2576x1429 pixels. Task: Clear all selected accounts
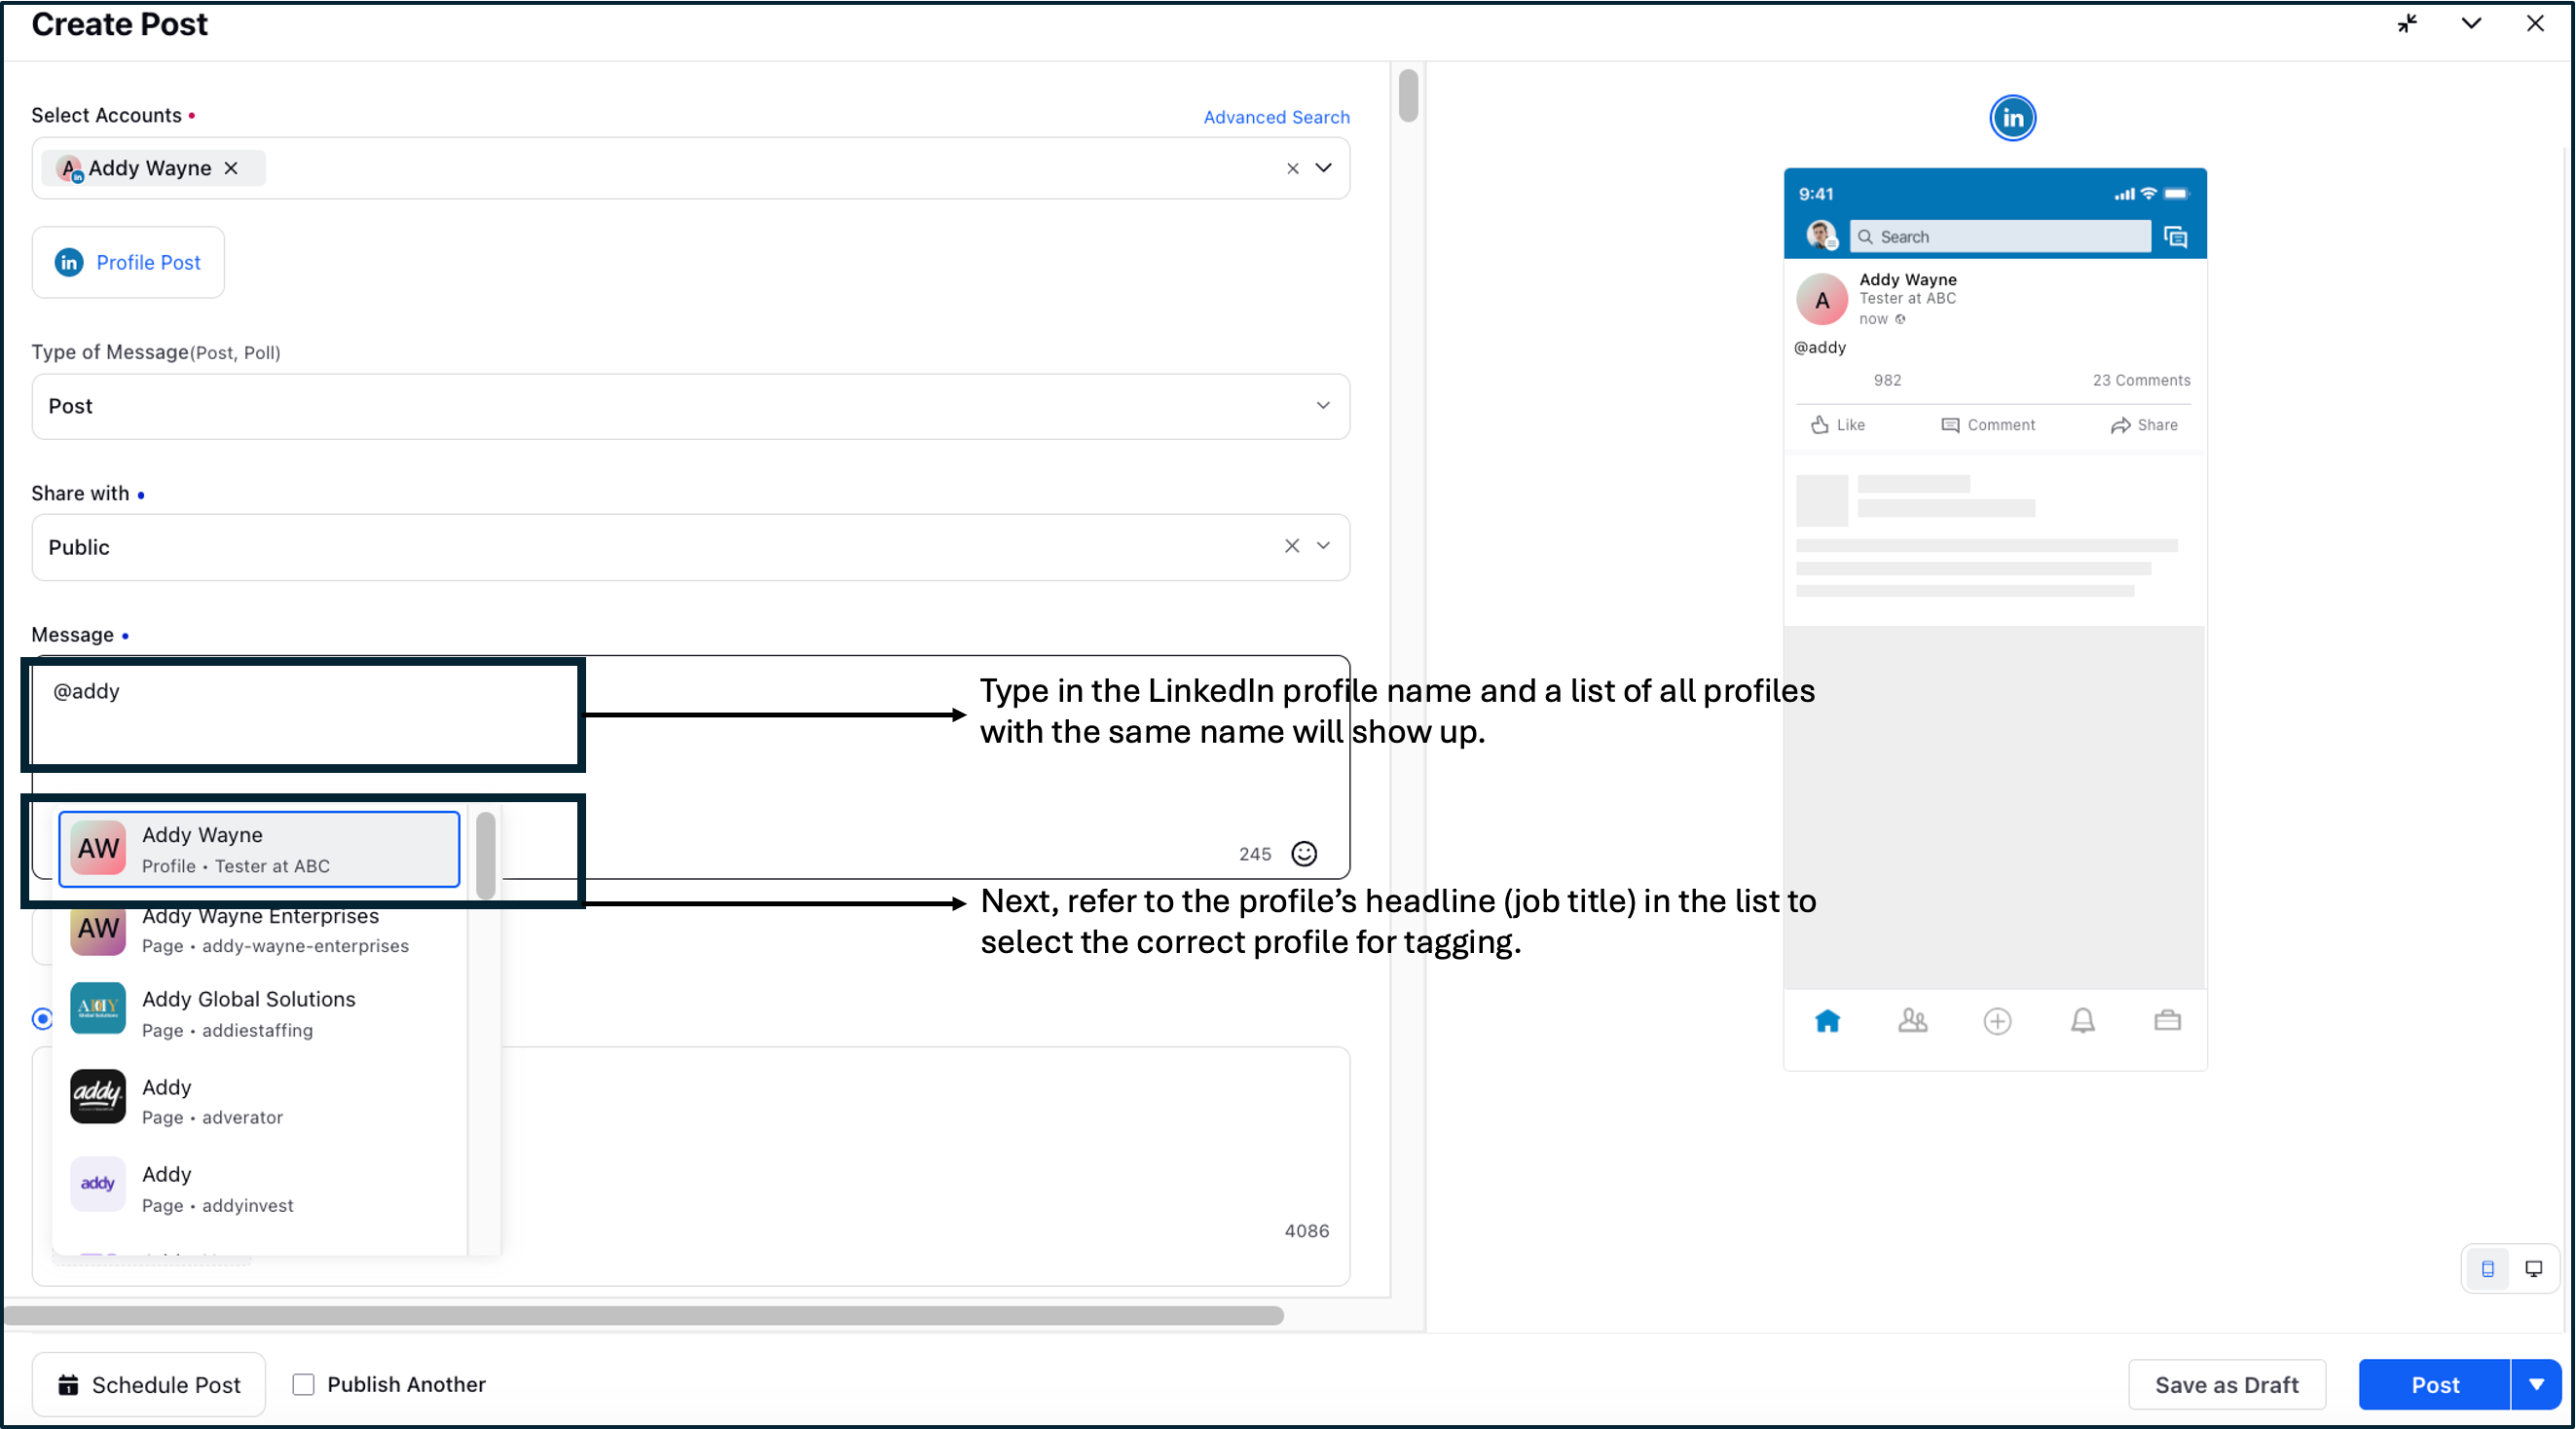[x=1292, y=168]
